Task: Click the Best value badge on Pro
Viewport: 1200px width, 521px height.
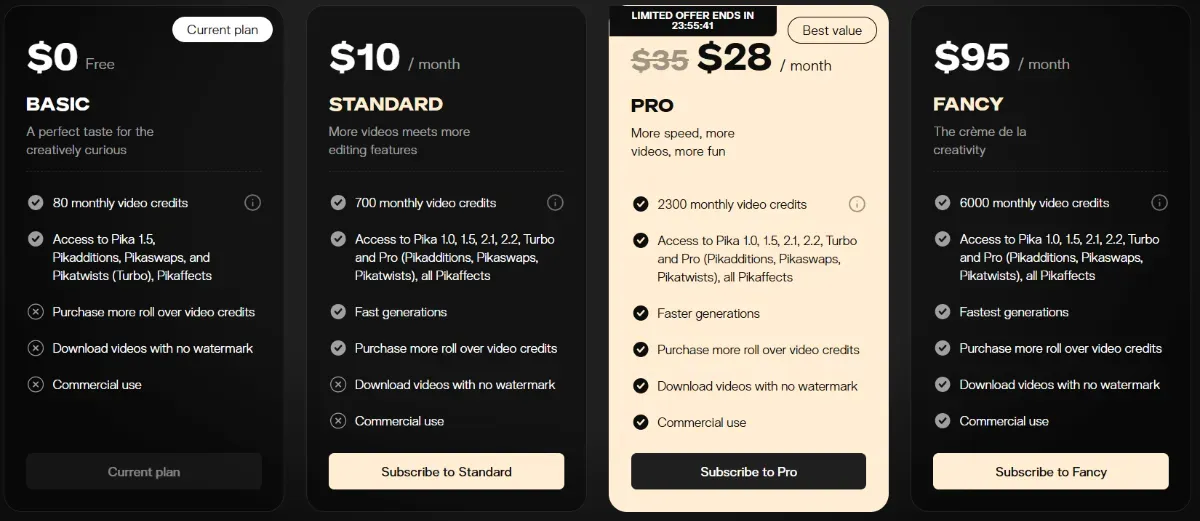Action: click(831, 30)
